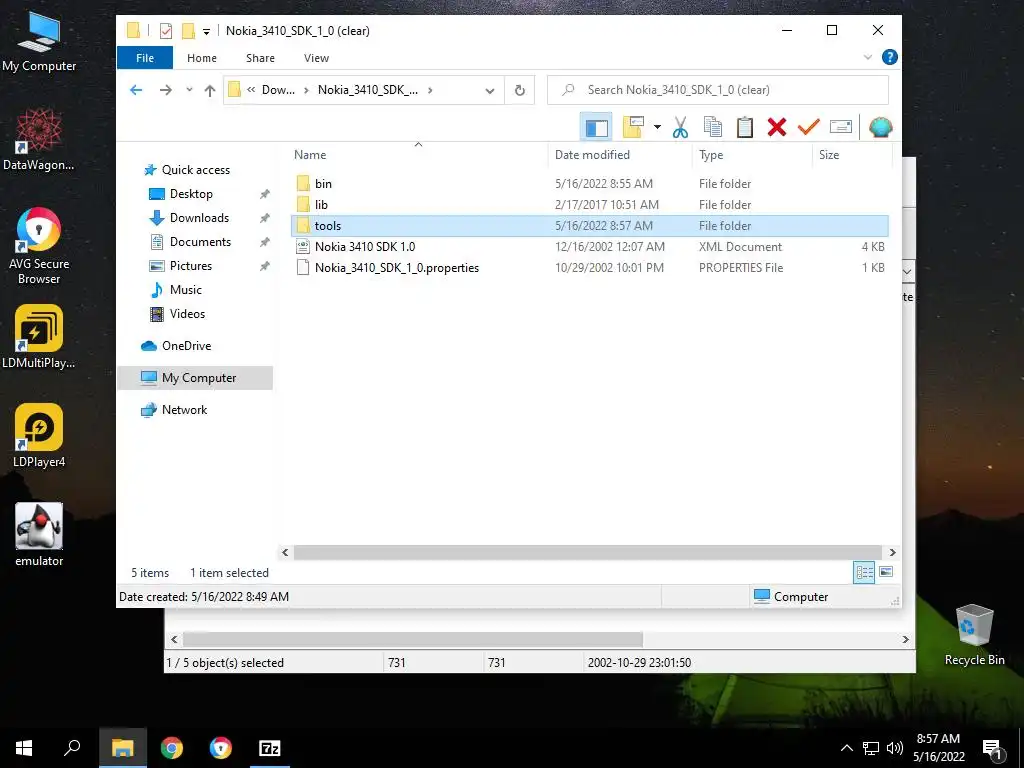Expand the address bar history dropdown
1024x768 pixels.
click(490, 91)
